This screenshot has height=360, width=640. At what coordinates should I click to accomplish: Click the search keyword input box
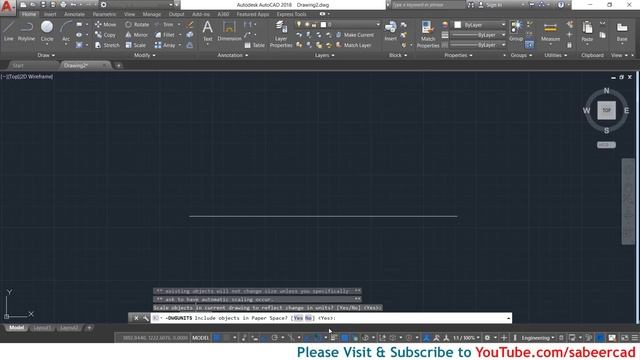(x=429, y=5)
